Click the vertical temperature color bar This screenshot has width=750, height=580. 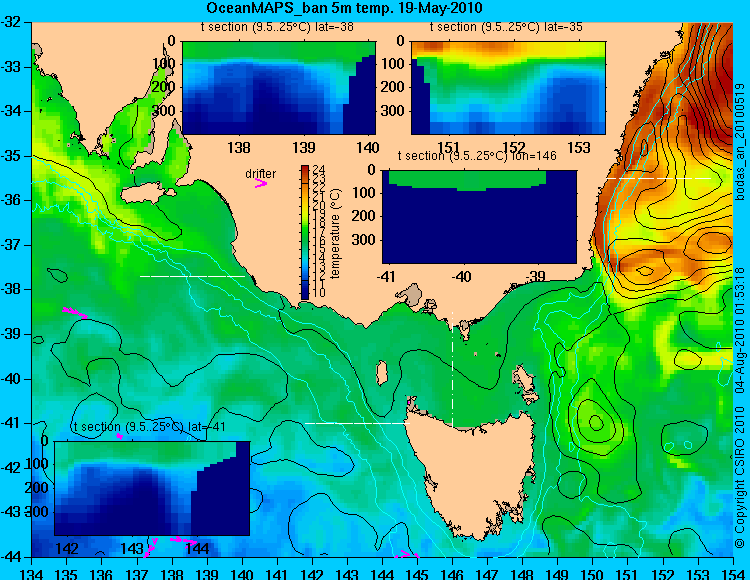point(305,232)
